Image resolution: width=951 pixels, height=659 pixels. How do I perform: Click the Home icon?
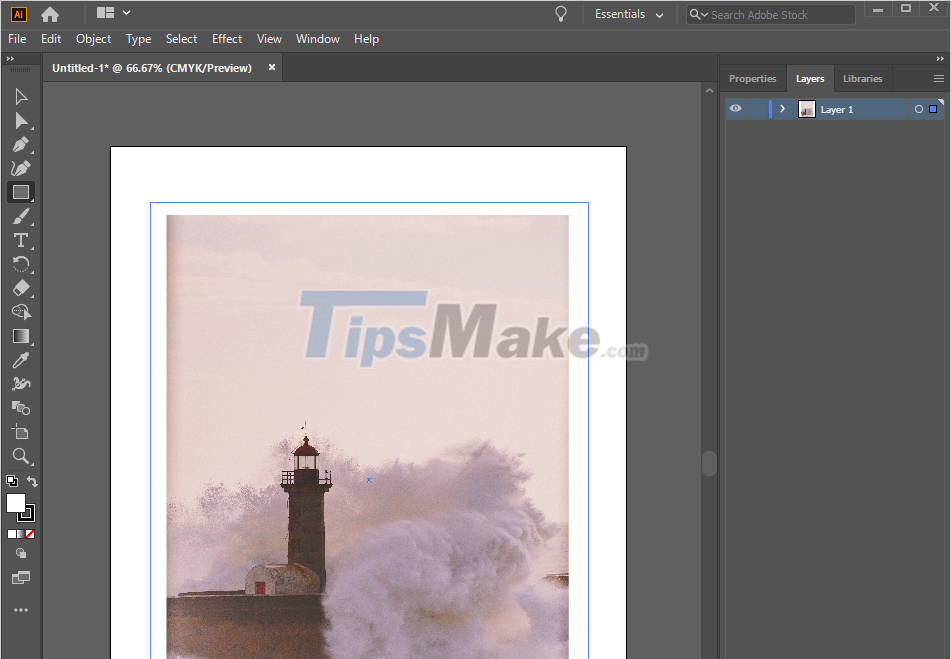[49, 13]
